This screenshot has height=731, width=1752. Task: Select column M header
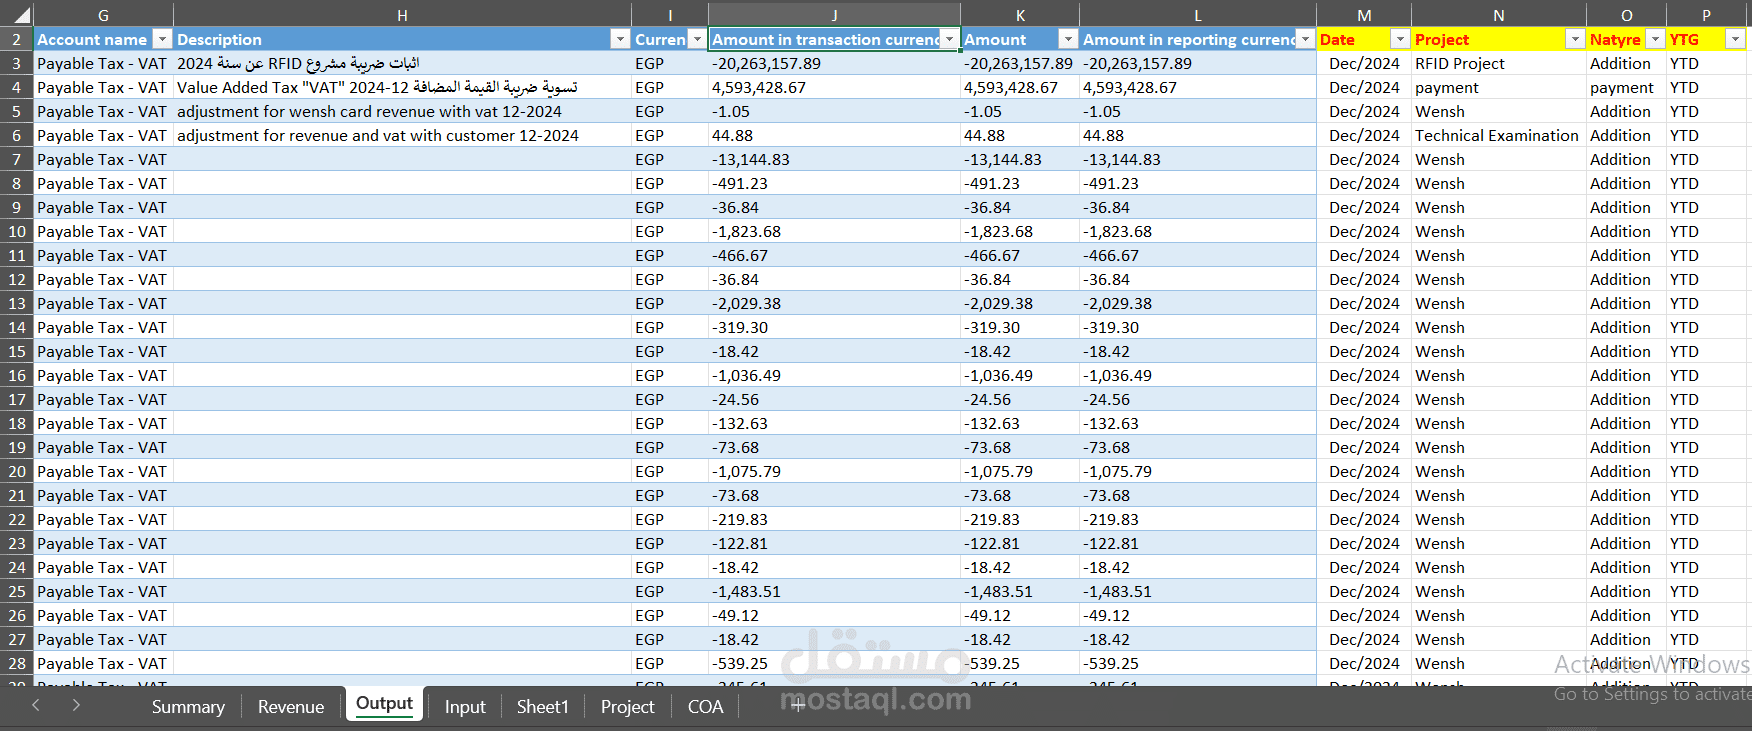point(1364,15)
